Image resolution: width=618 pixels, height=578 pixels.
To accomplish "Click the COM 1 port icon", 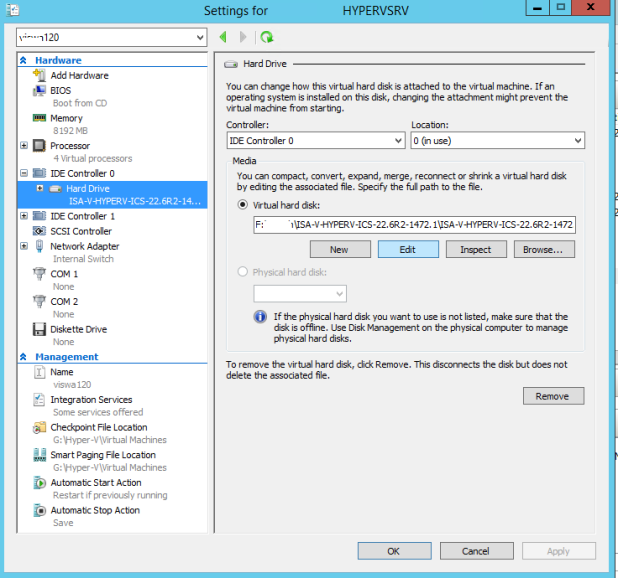I will 39,273.
